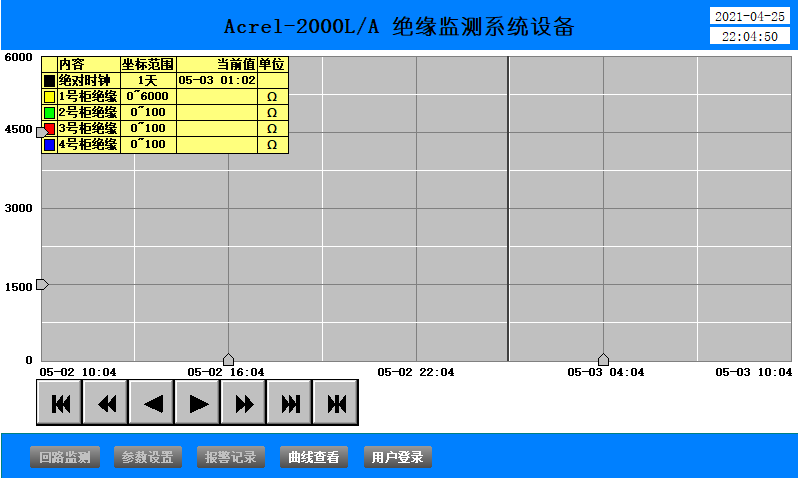This screenshot has height=478, width=798.
Task: Click the black 绝对时钟 color swatch
Action: [x=49, y=80]
